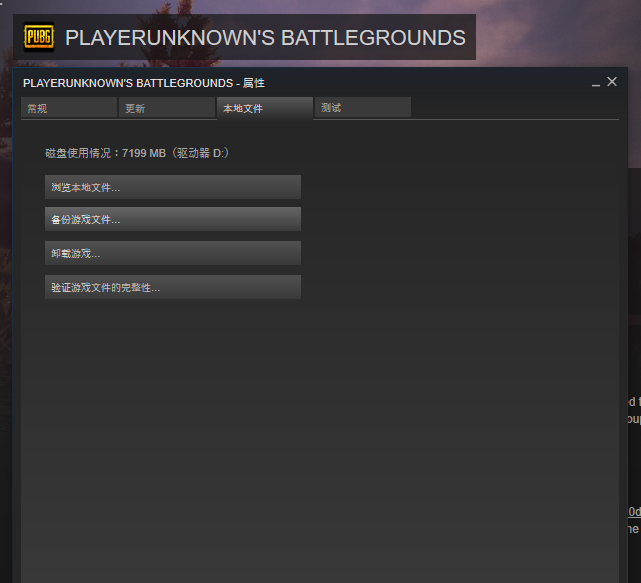Select the 本地文件 tab

coord(265,108)
